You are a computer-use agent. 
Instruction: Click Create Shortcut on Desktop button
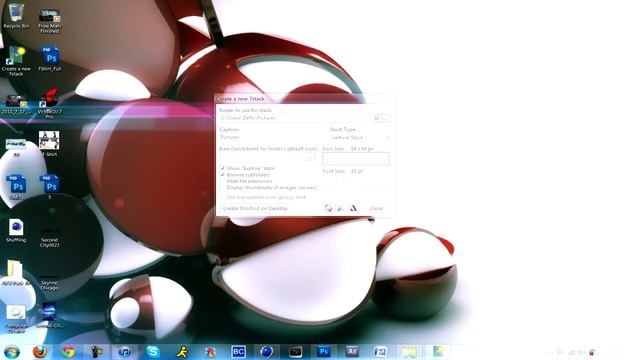point(255,208)
